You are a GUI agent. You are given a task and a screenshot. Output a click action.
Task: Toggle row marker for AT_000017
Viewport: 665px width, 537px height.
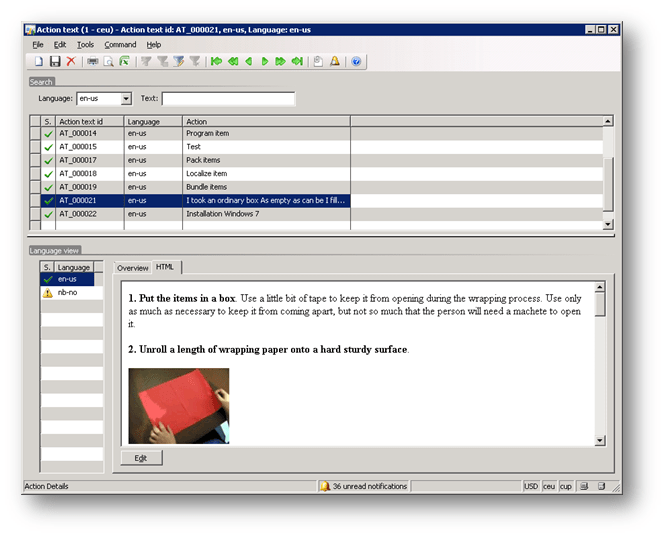tap(35, 160)
